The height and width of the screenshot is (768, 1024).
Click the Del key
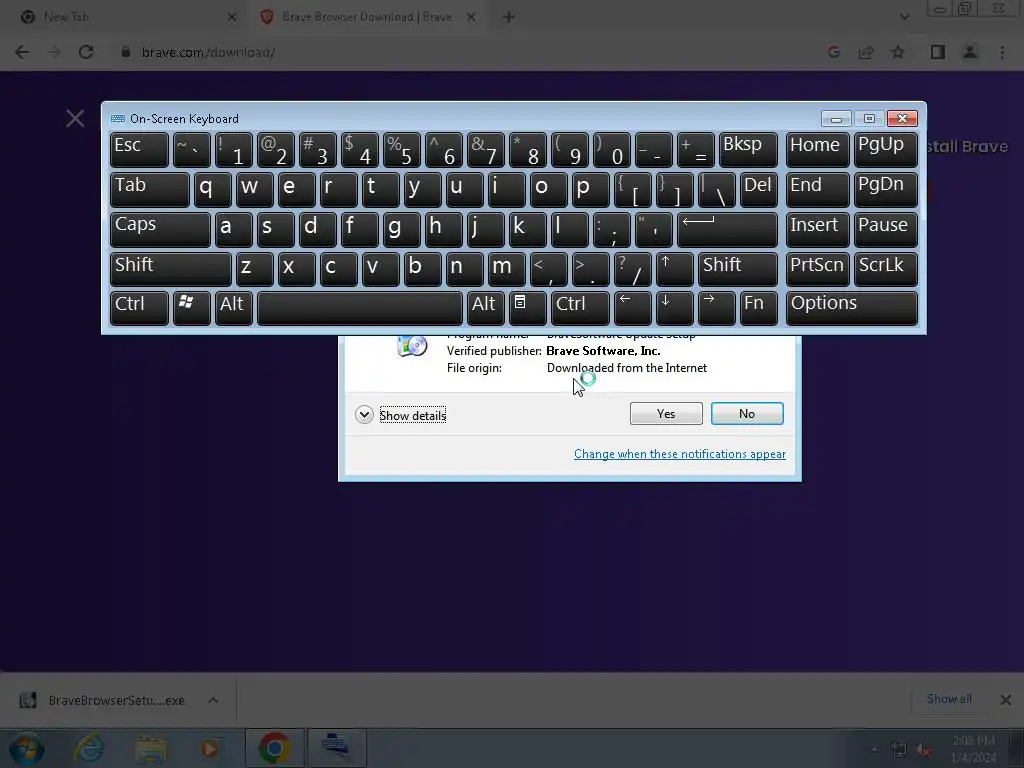(x=759, y=189)
